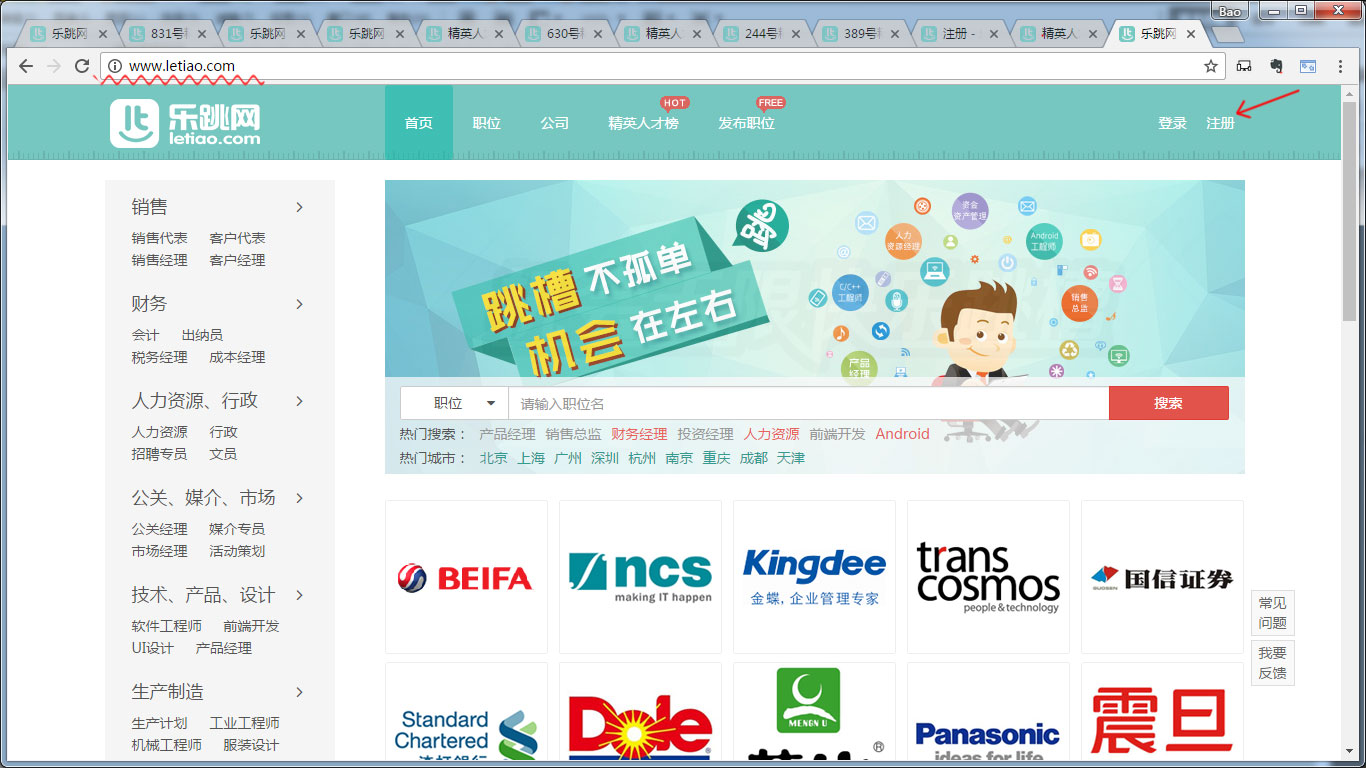Select hot city 天津
Screen dimensions: 1366x768
791,458
